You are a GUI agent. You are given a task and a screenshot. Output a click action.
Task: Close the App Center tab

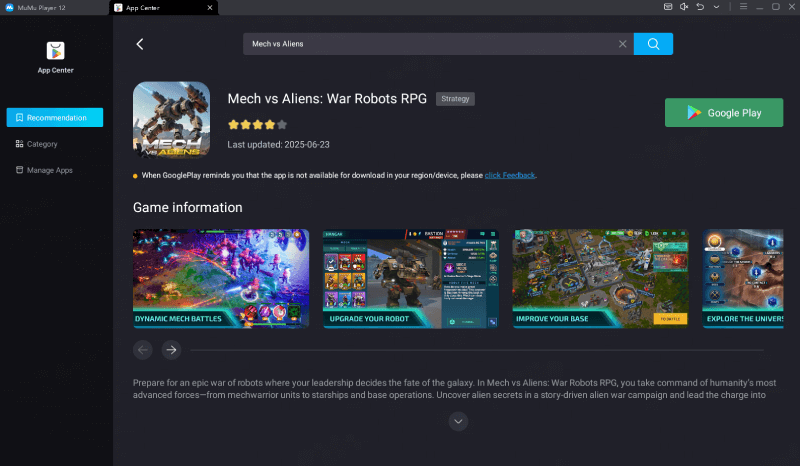tap(210, 8)
